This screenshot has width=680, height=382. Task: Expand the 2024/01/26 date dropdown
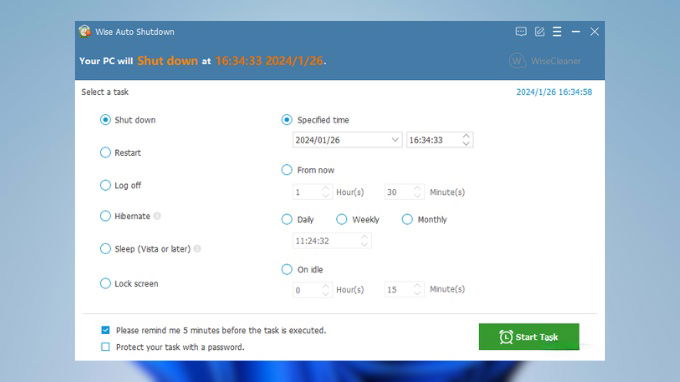[395, 140]
